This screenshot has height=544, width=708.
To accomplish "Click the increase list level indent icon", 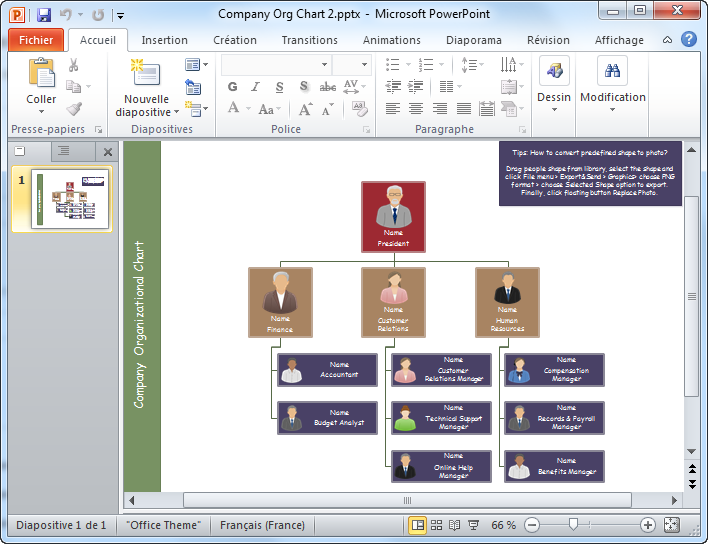I will tap(415, 86).
